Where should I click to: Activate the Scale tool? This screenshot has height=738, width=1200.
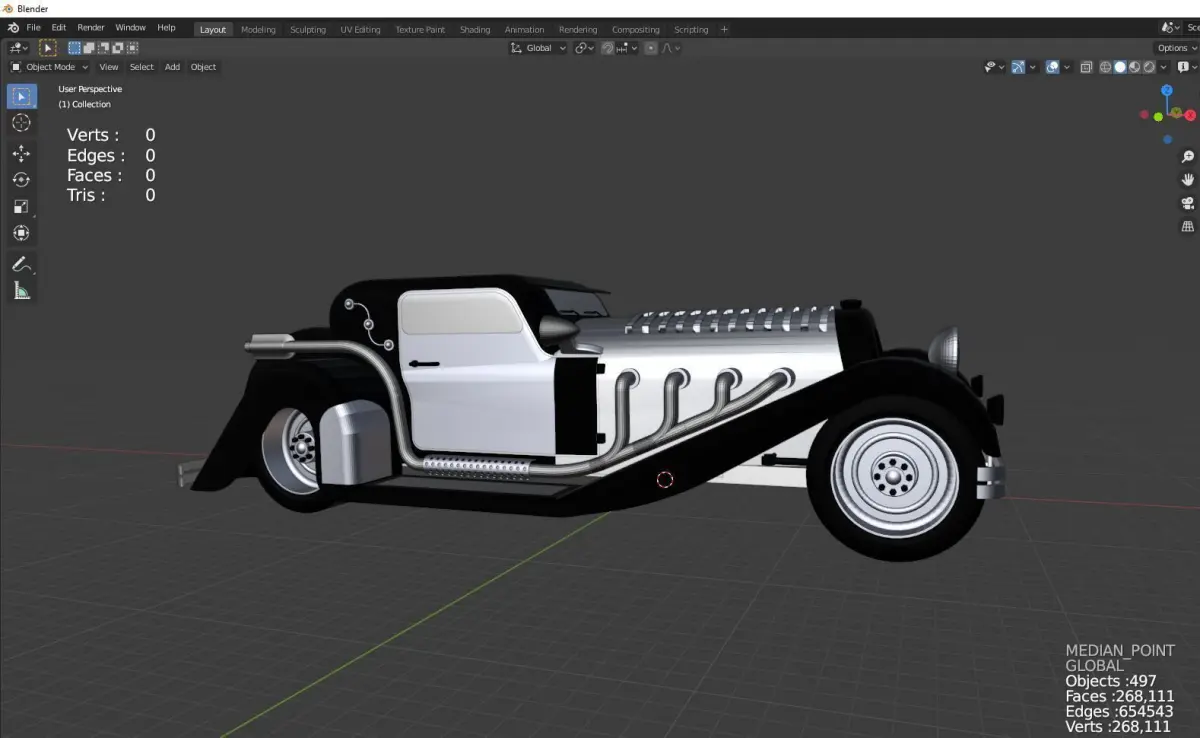click(x=22, y=206)
